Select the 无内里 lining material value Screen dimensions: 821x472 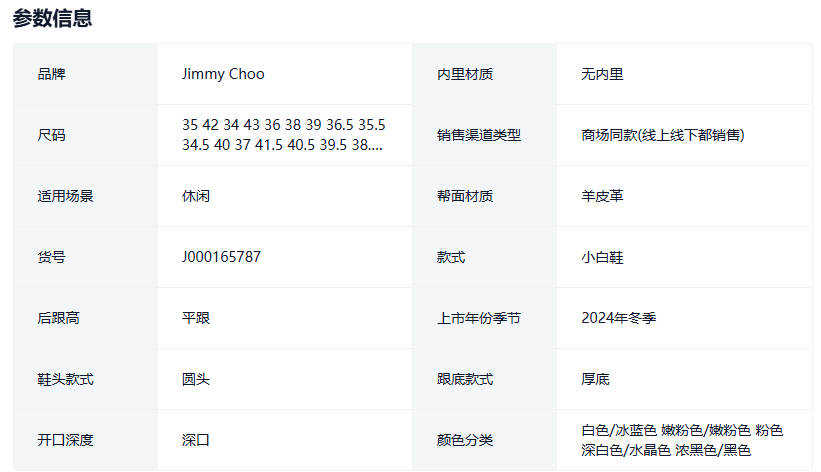point(602,74)
